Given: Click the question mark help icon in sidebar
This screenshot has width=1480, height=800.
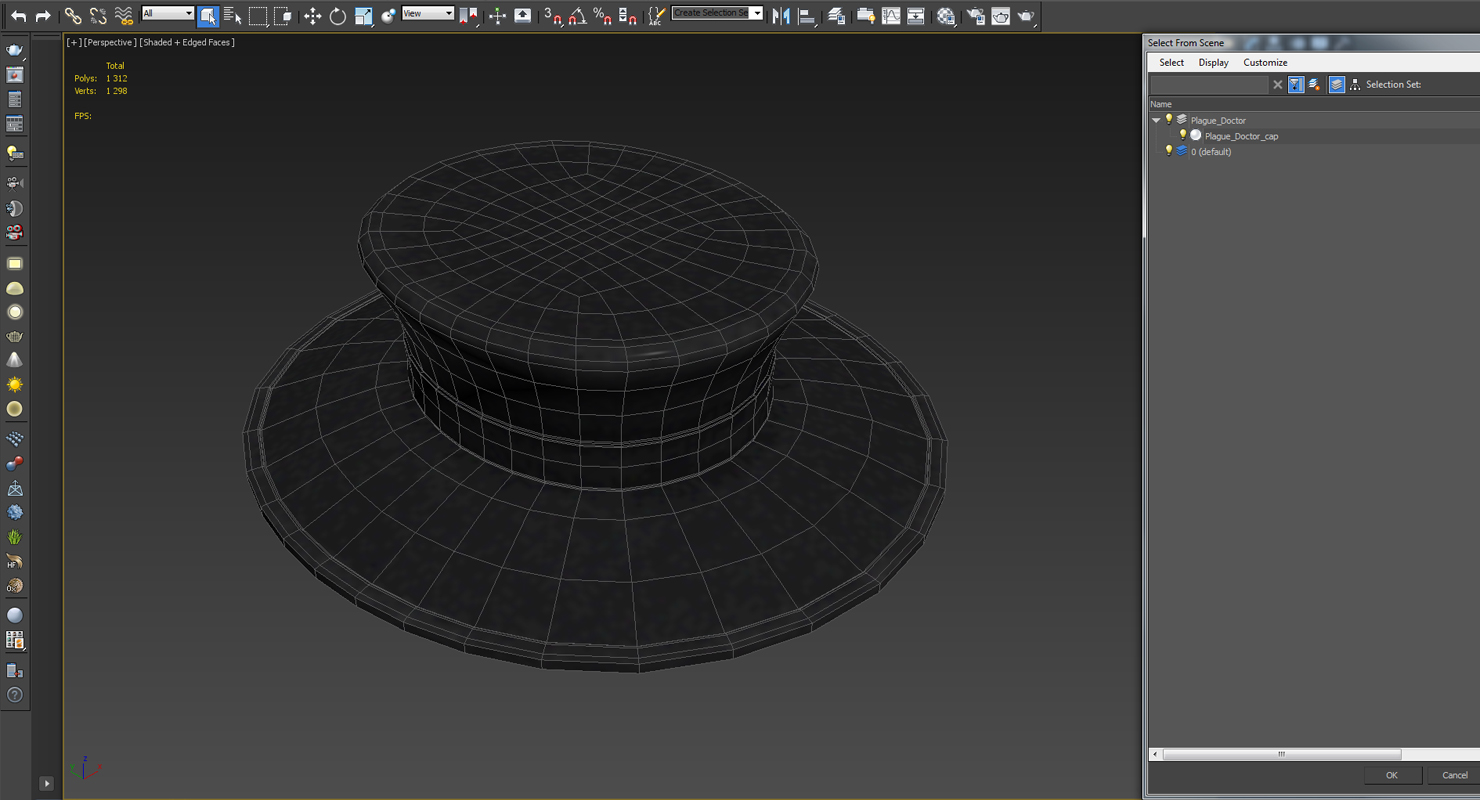Looking at the screenshot, I should [x=14, y=695].
